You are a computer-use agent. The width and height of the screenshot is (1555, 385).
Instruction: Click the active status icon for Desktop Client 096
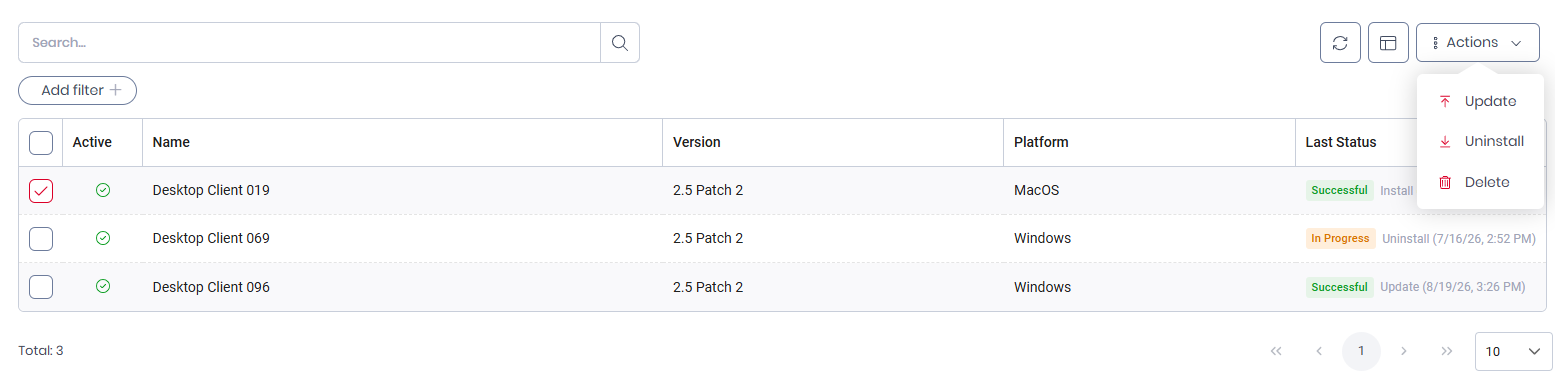point(103,287)
